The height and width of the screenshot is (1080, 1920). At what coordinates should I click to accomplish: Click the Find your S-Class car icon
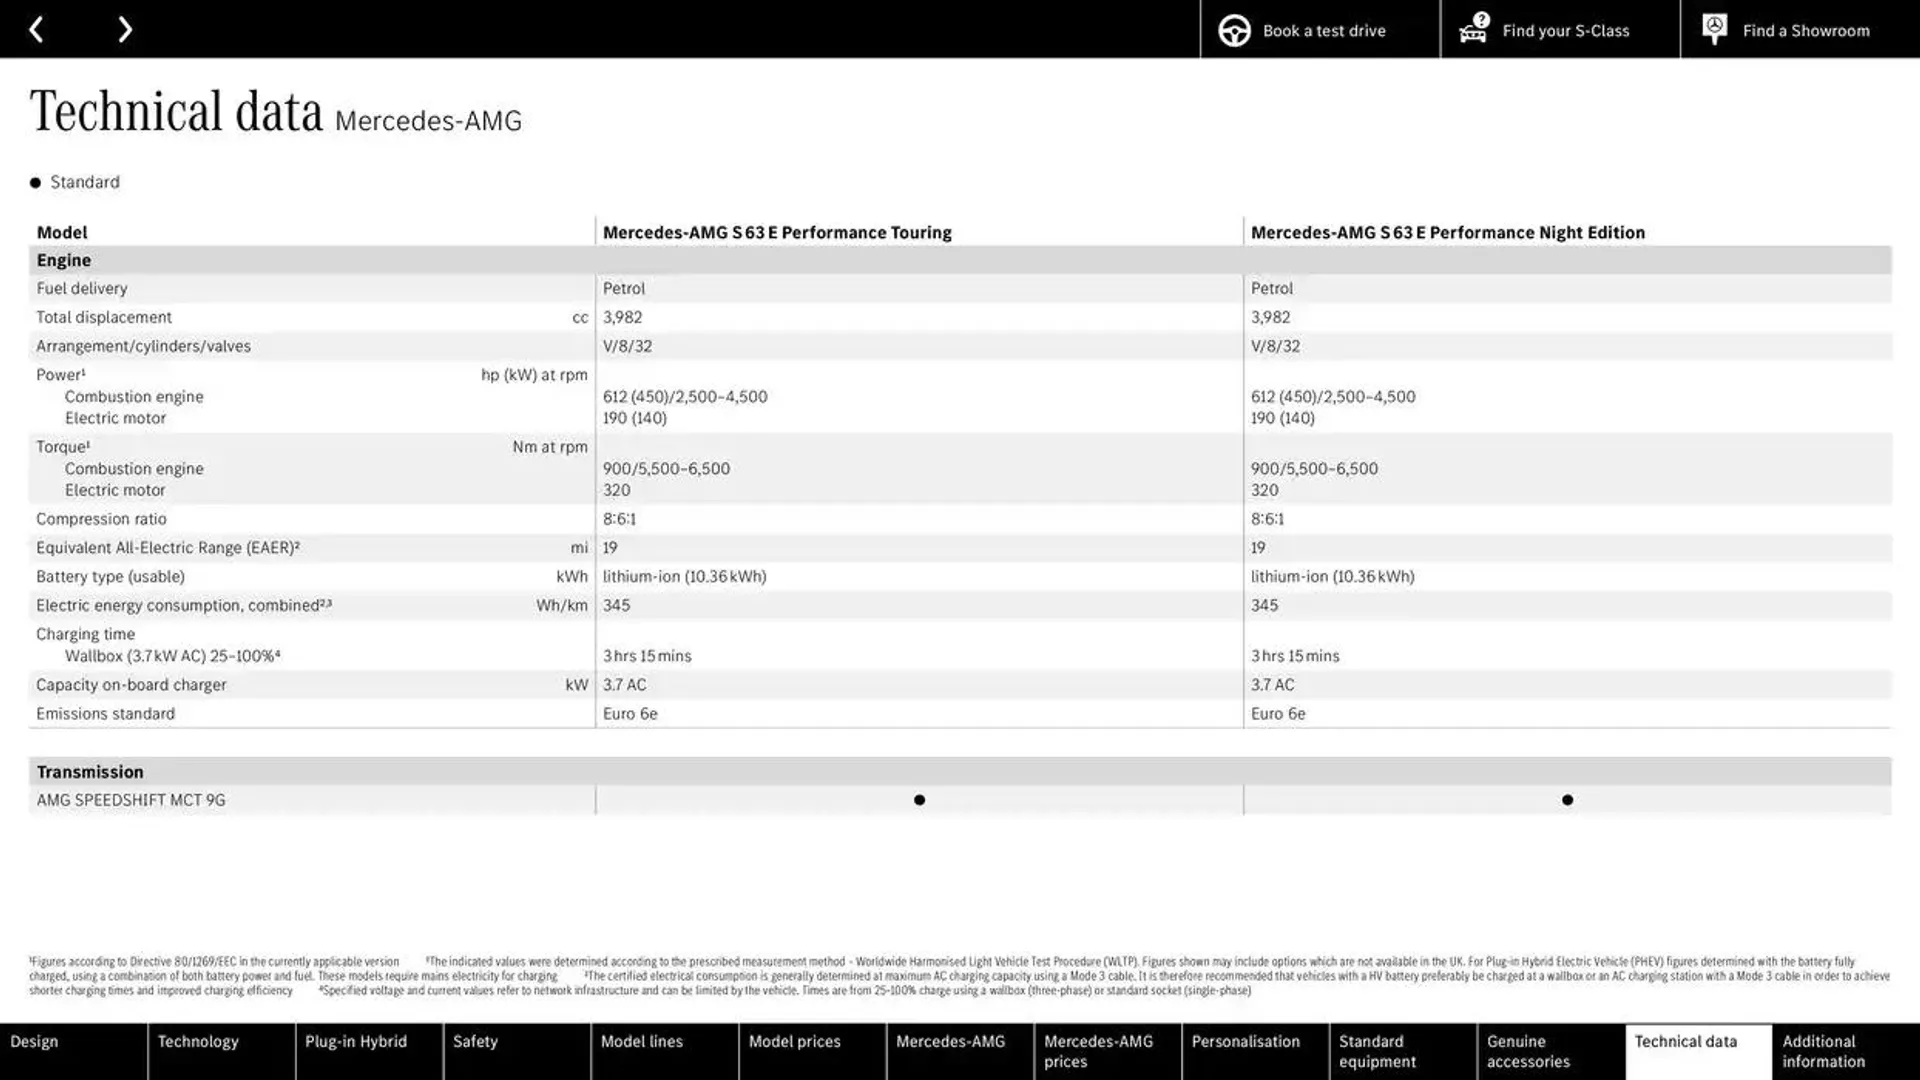1472,29
